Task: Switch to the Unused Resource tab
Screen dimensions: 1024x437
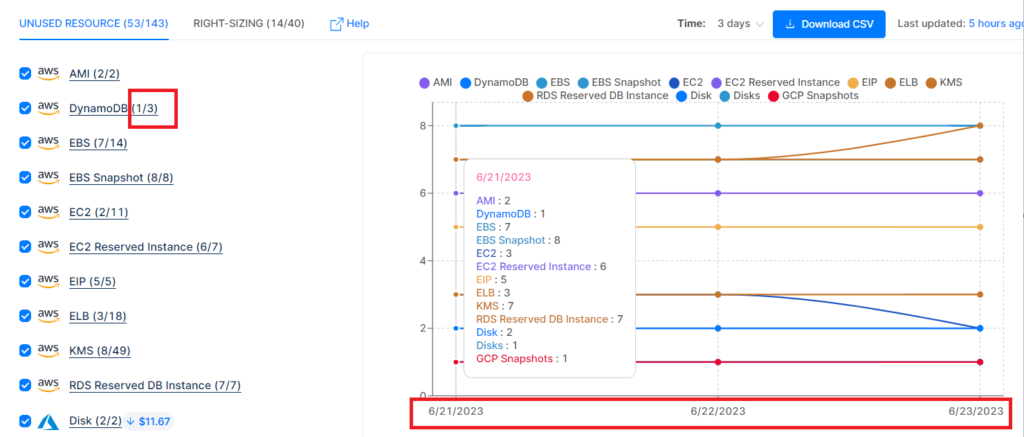Action: (94, 24)
